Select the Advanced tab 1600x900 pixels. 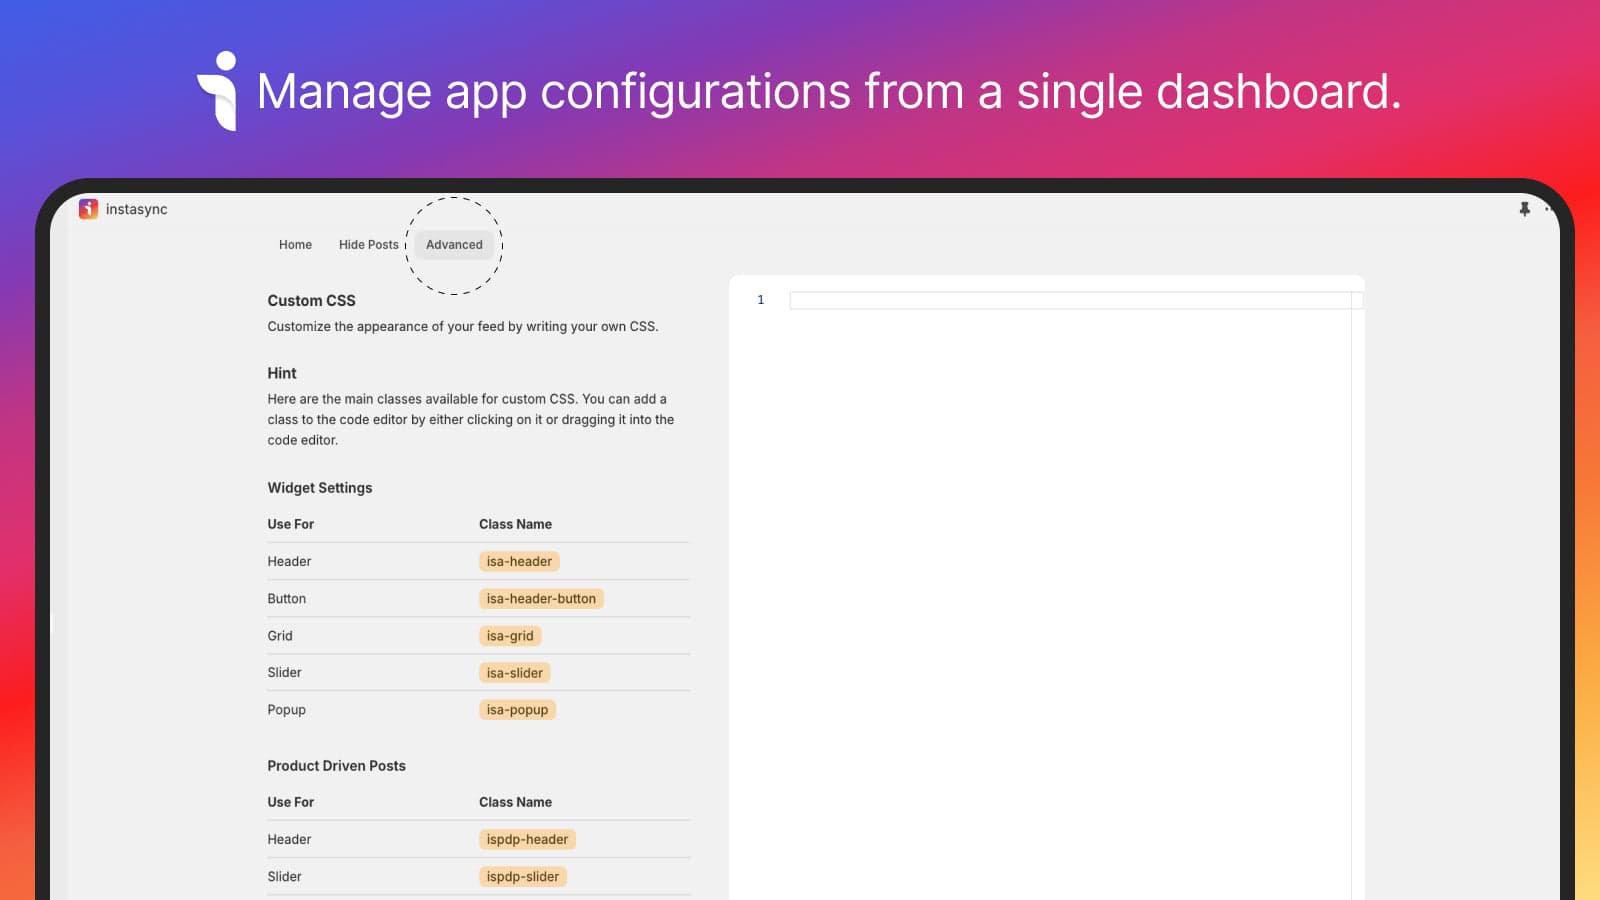[x=454, y=245]
